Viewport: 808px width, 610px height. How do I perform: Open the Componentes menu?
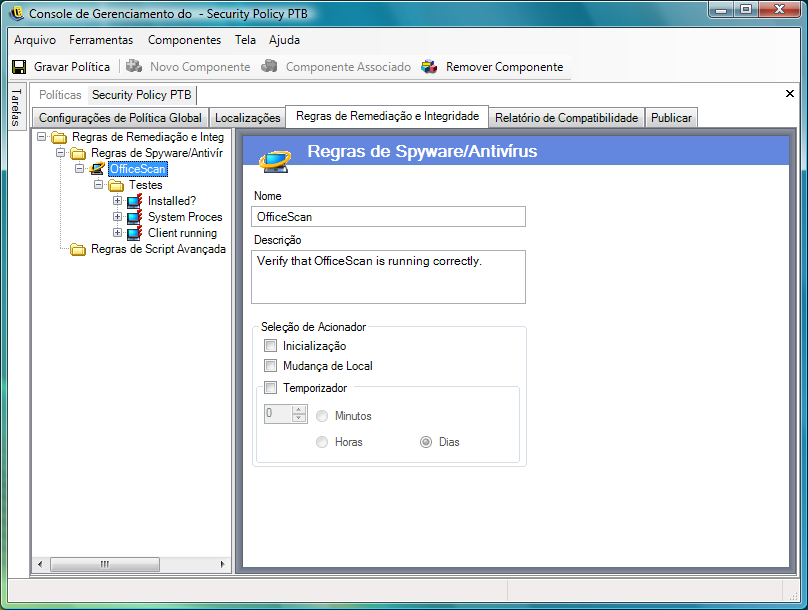tap(184, 40)
